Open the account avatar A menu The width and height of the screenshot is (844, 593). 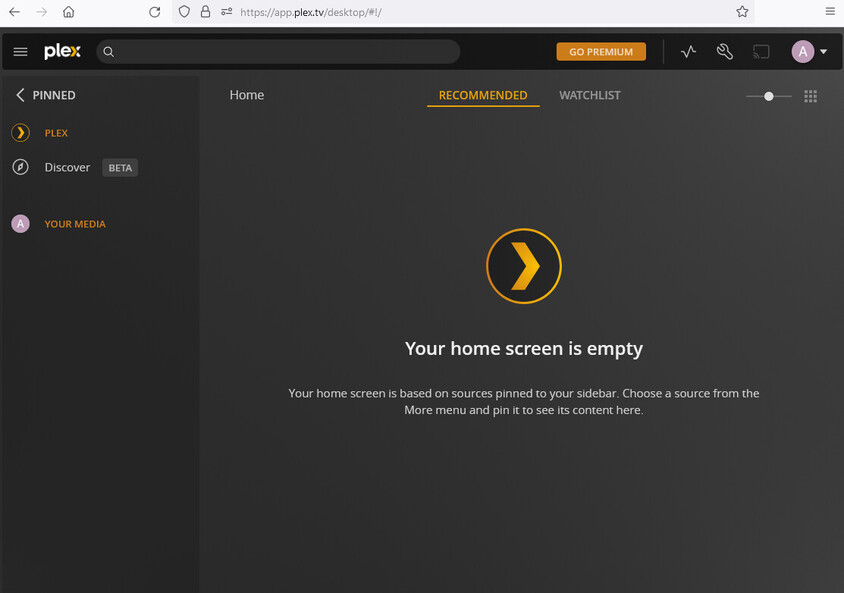[x=802, y=52]
